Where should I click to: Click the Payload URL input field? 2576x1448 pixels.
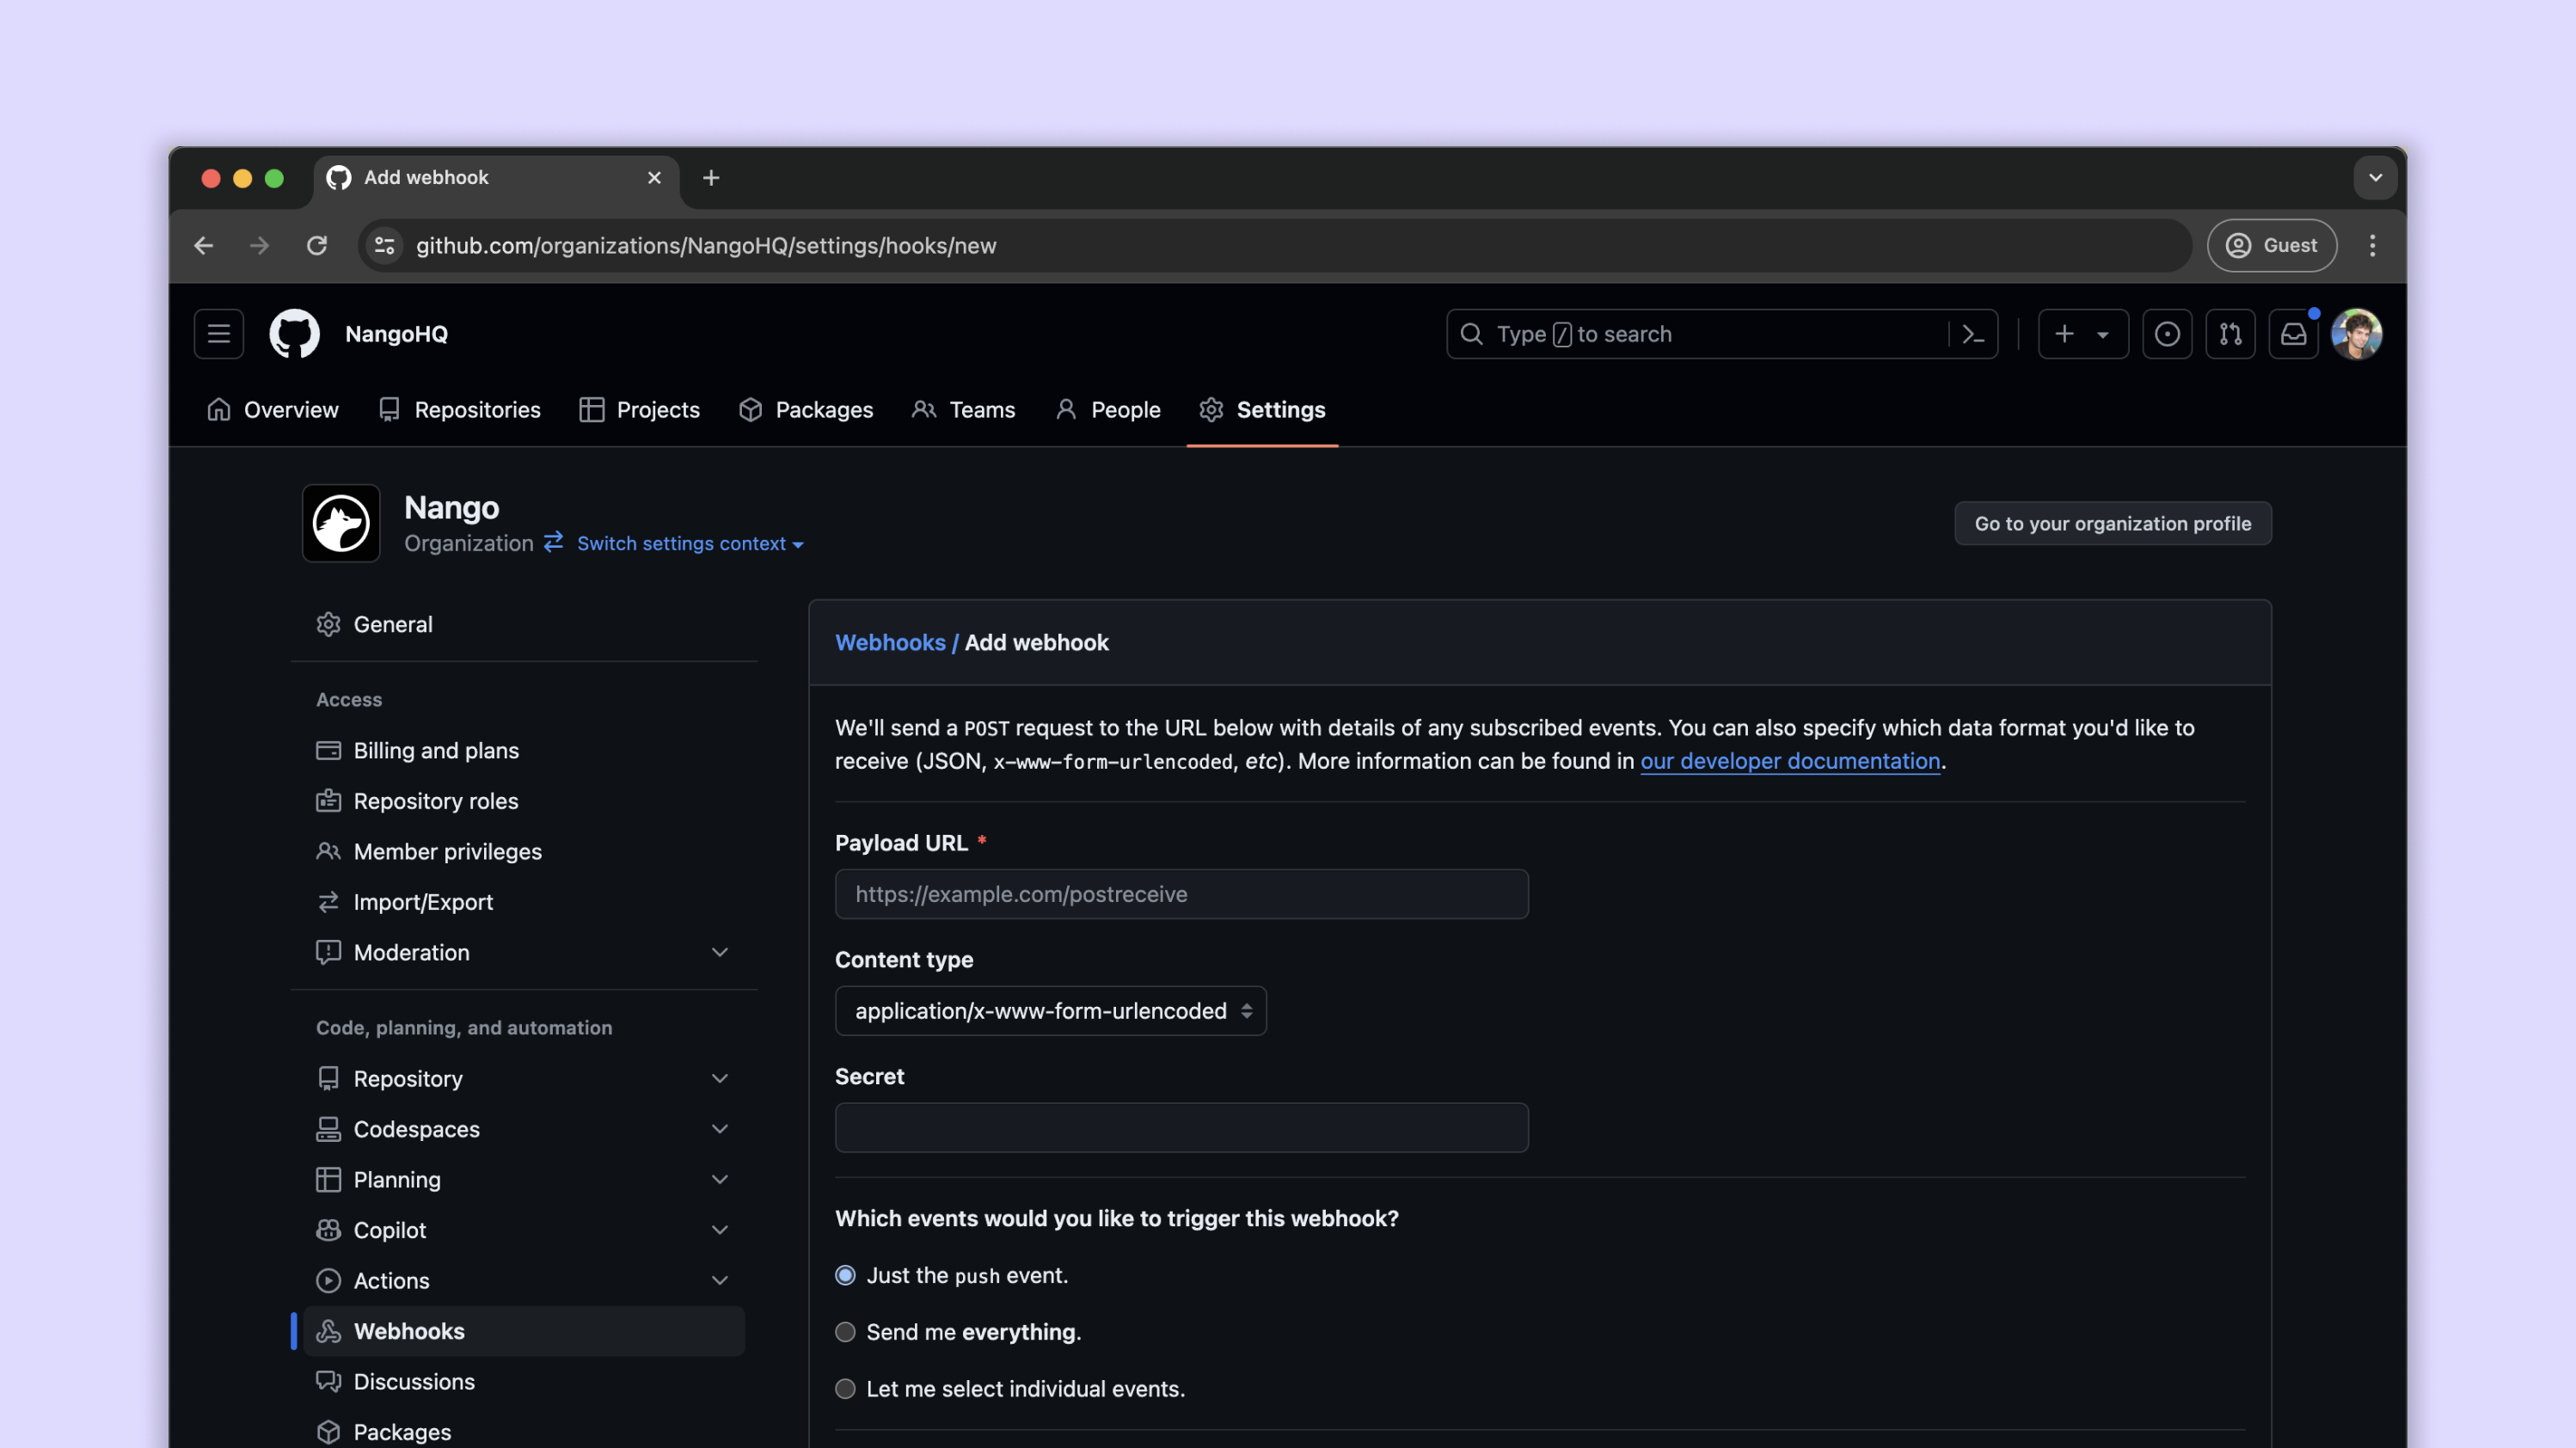click(1181, 894)
